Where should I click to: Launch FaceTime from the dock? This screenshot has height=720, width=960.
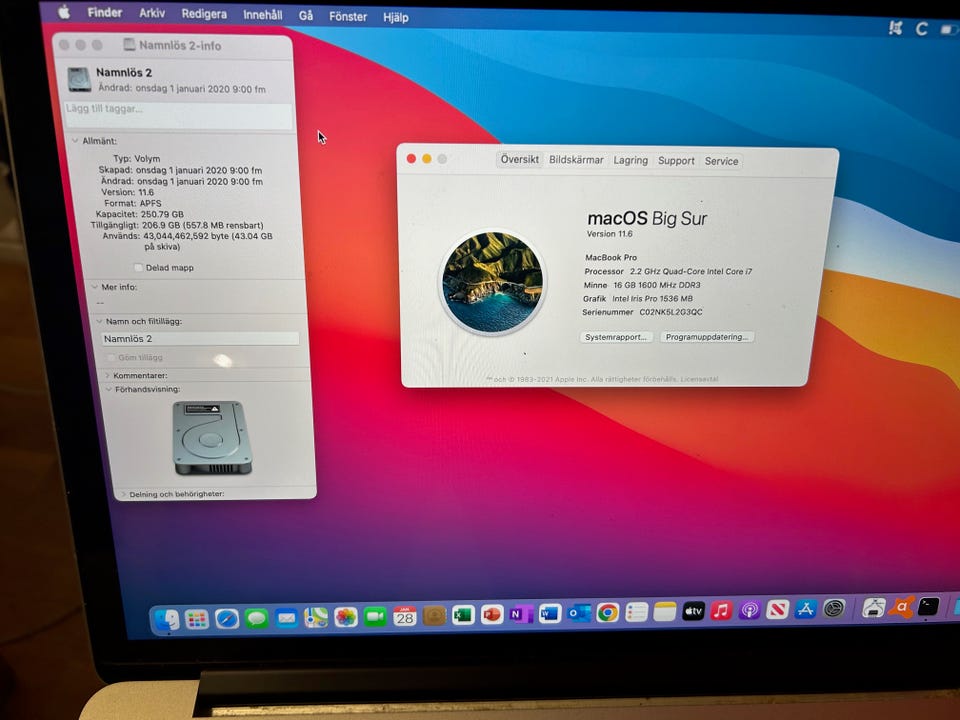tap(375, 617)
